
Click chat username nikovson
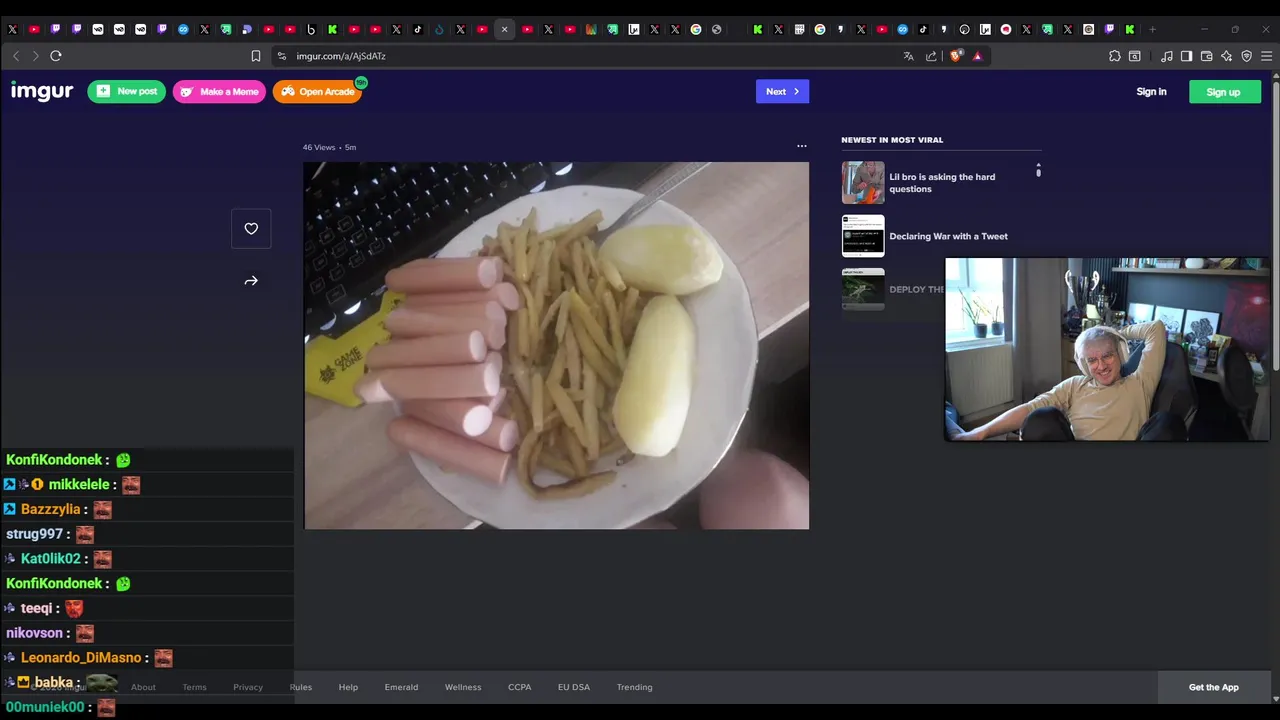pos(35,633)
